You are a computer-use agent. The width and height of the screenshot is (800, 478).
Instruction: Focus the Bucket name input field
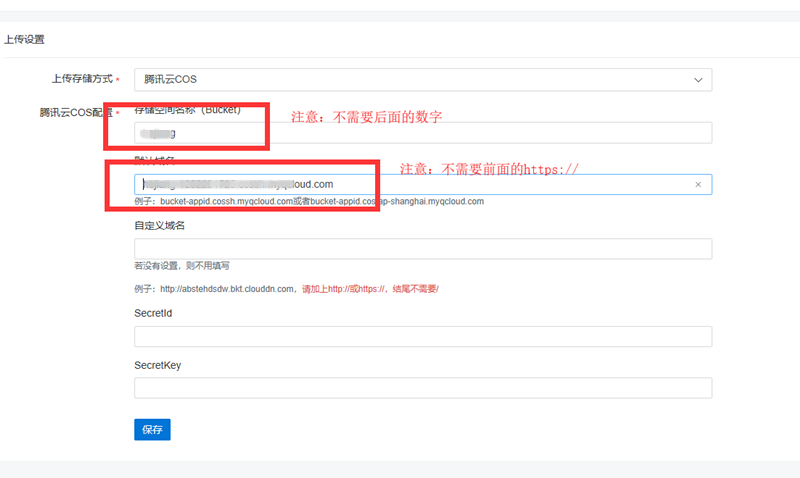(423, 133)
